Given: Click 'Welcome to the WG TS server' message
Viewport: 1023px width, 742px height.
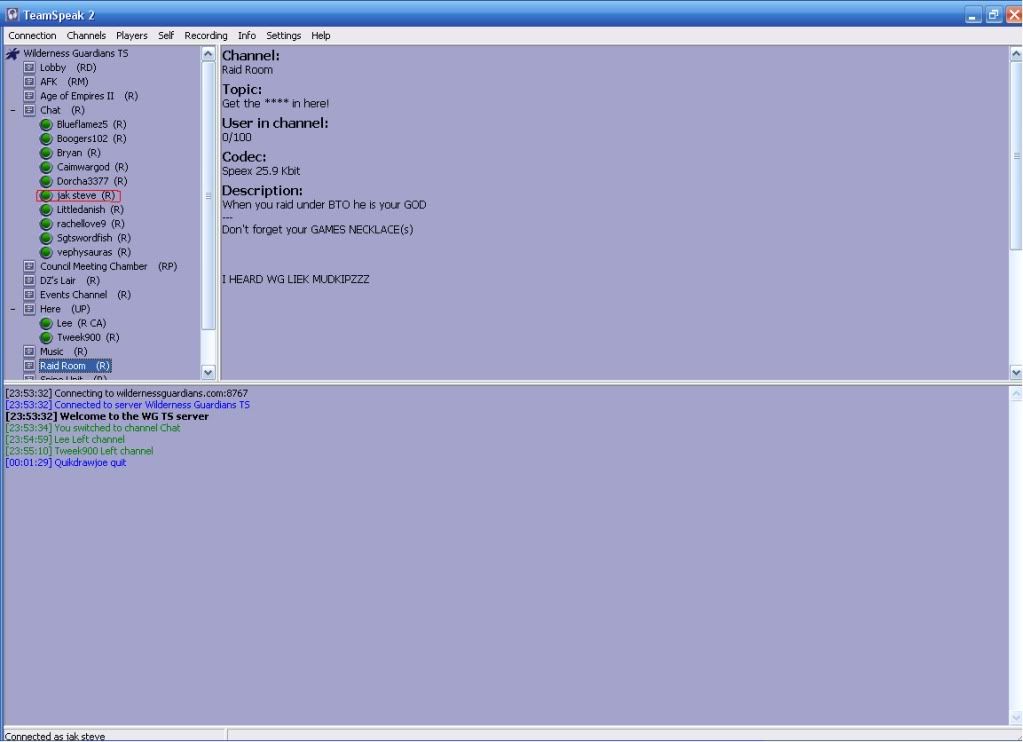Looking at the screenshot, I should point(107,416).
